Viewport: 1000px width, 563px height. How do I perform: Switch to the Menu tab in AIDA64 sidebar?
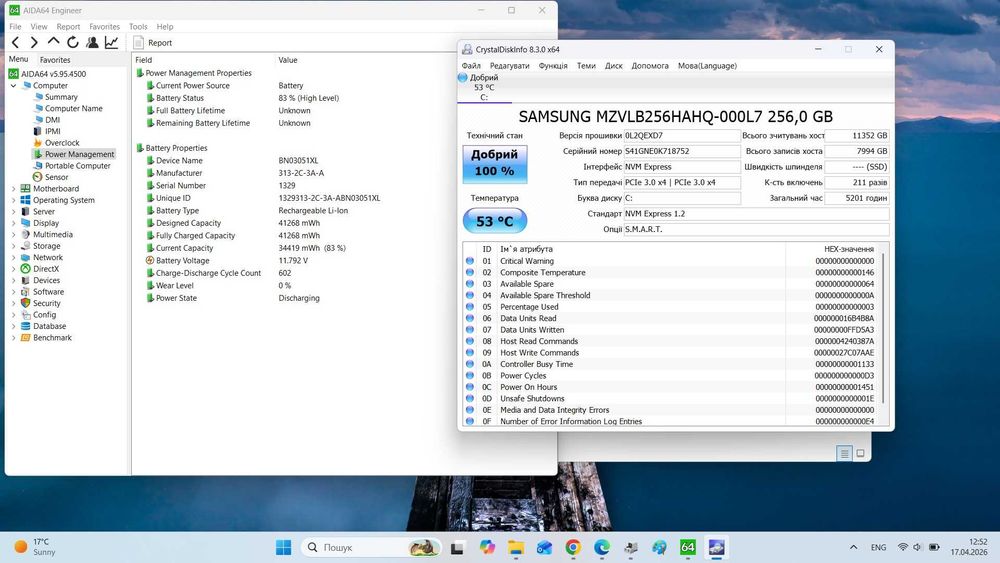click(18, 59)
